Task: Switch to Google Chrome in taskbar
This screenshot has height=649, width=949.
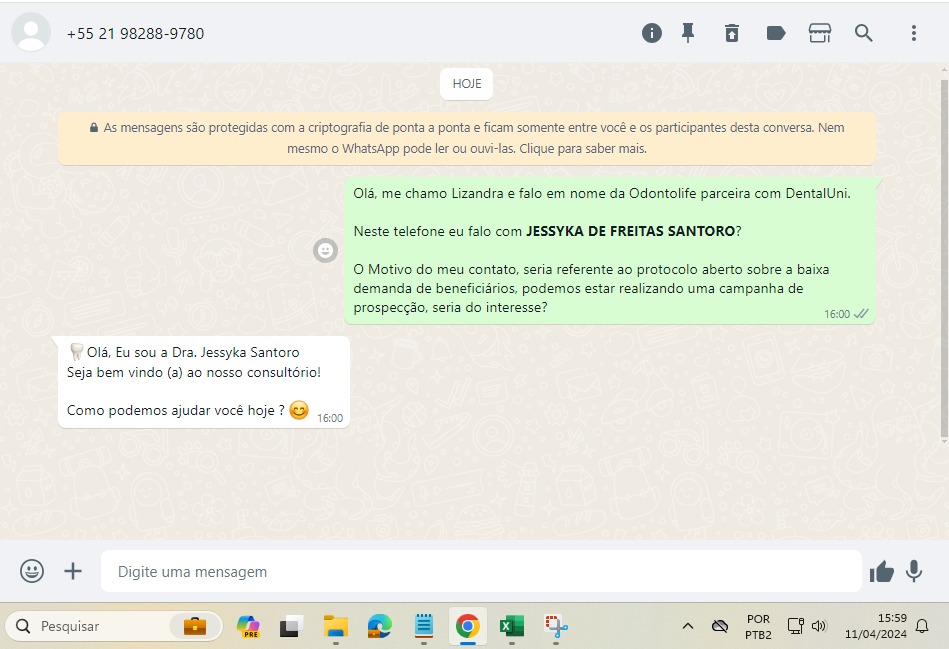Action: point(467,626)
